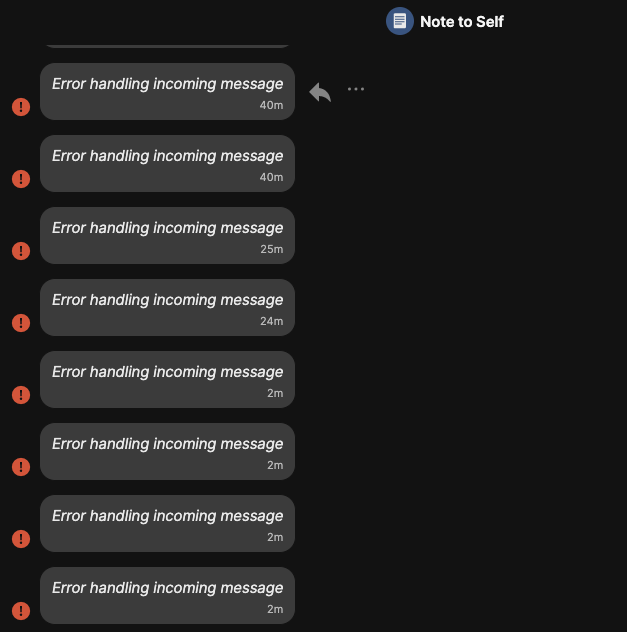This screenshot has height=632, width=627.
Task: Select the second error bubble timestamped 40m
Action: point(167,163)
